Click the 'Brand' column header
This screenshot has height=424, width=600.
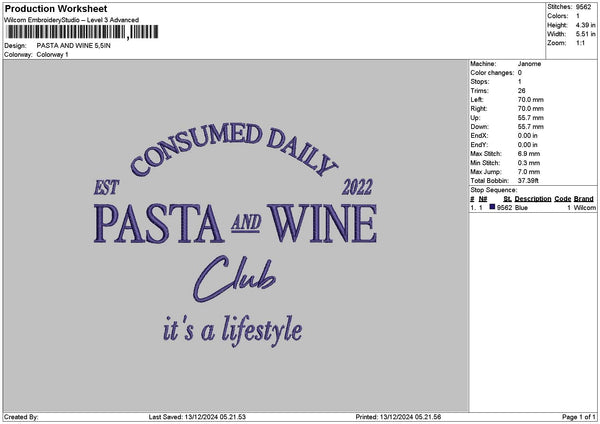(x=584, y=199)
